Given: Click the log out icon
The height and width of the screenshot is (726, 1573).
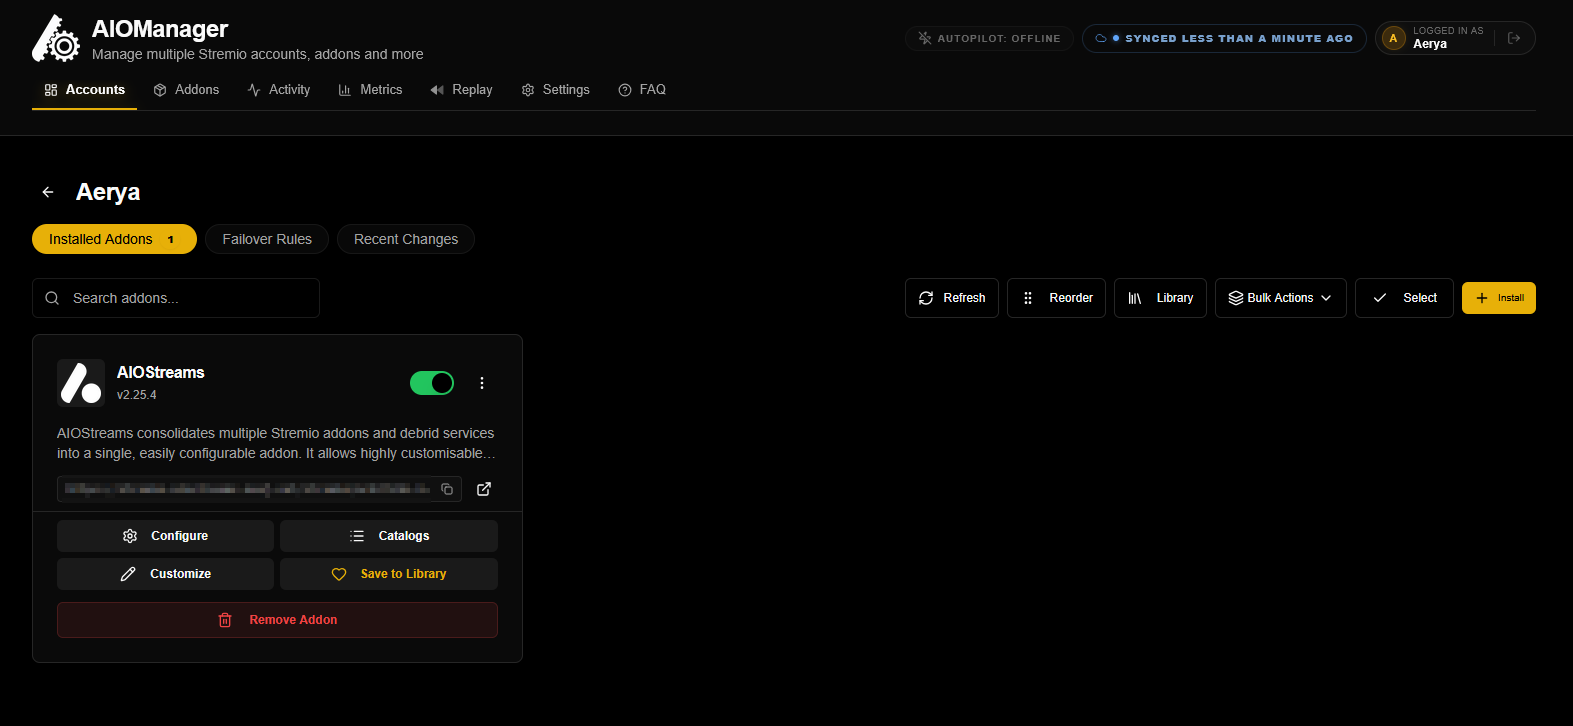Looking at the screenshot, I should tap(1514, 38).
